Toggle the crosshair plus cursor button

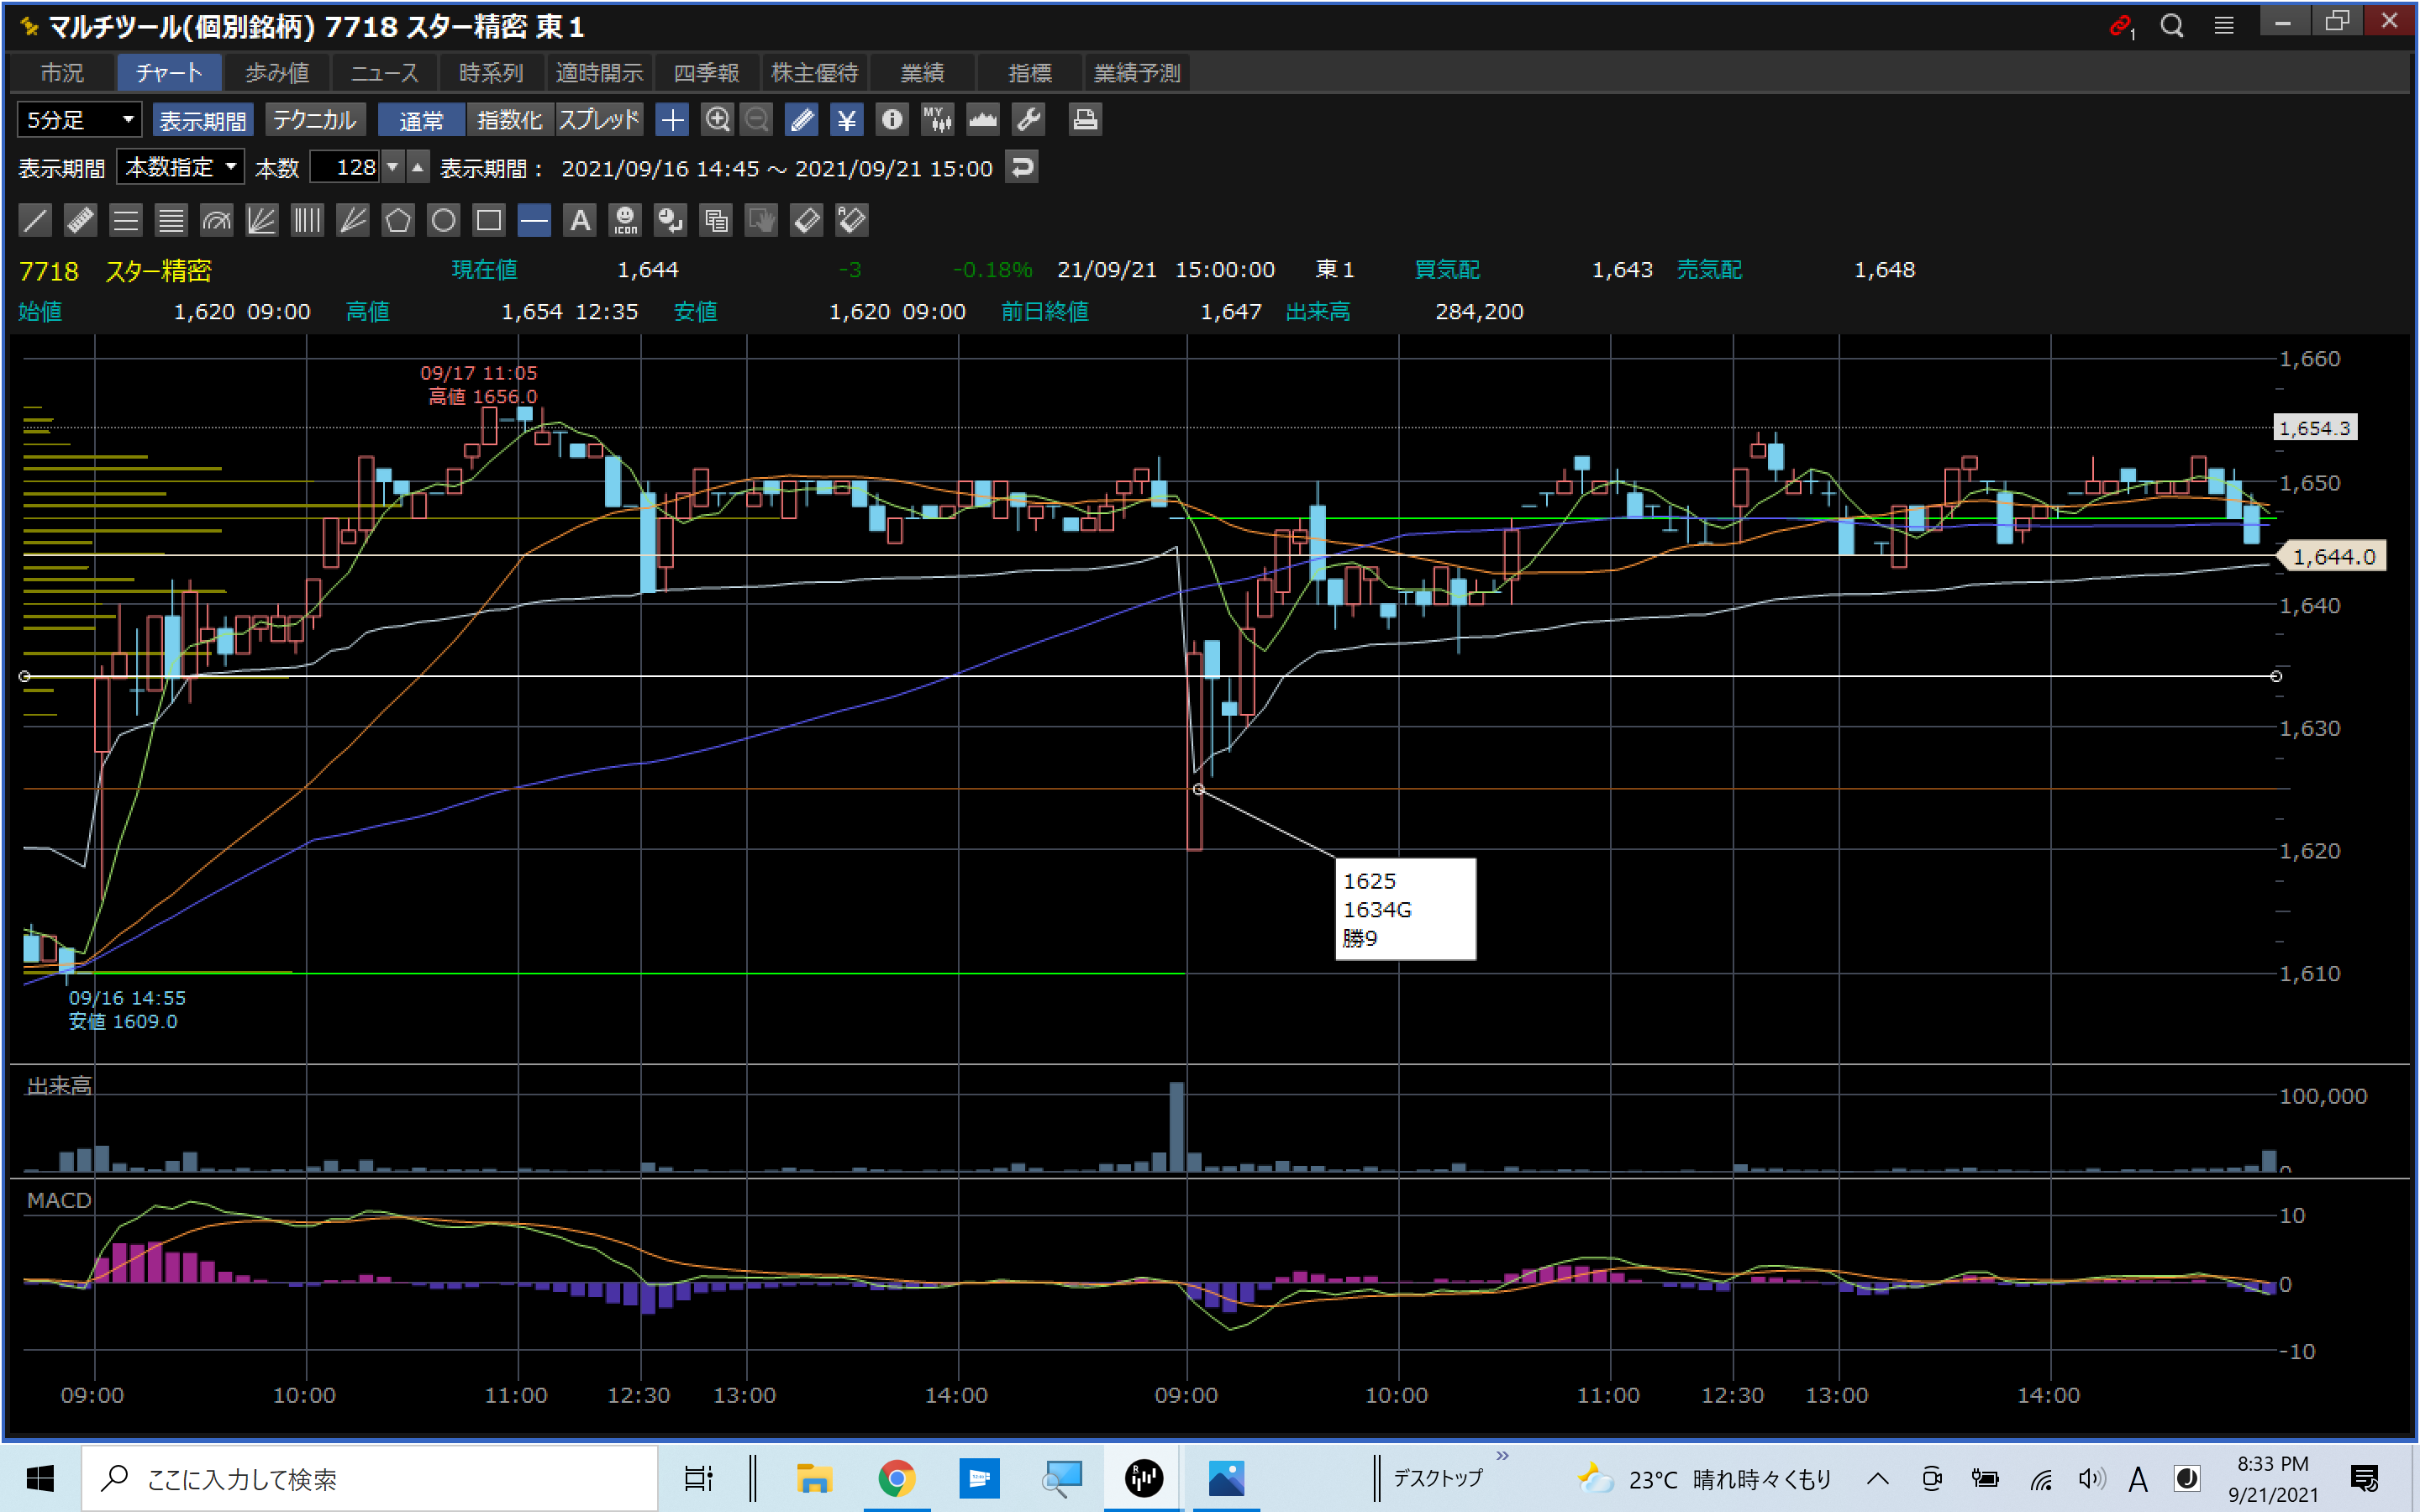(x=672, y=120)
